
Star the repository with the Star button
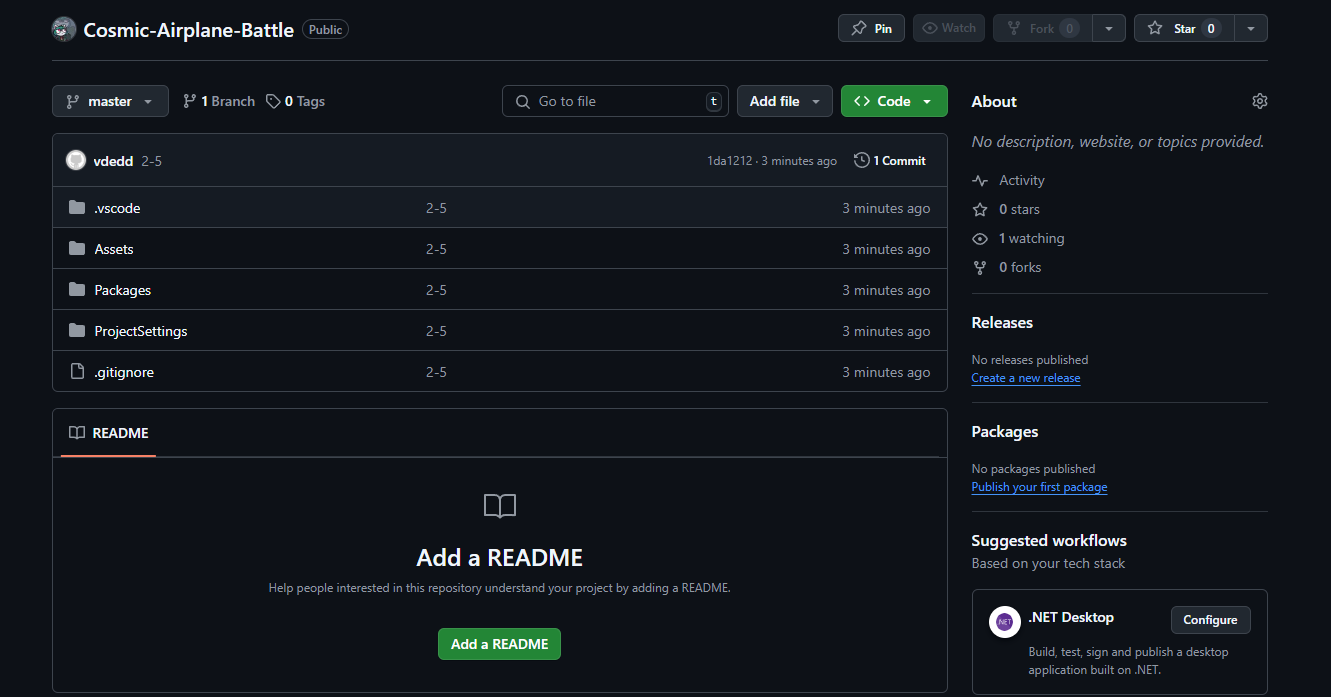tap(1184, 28)
